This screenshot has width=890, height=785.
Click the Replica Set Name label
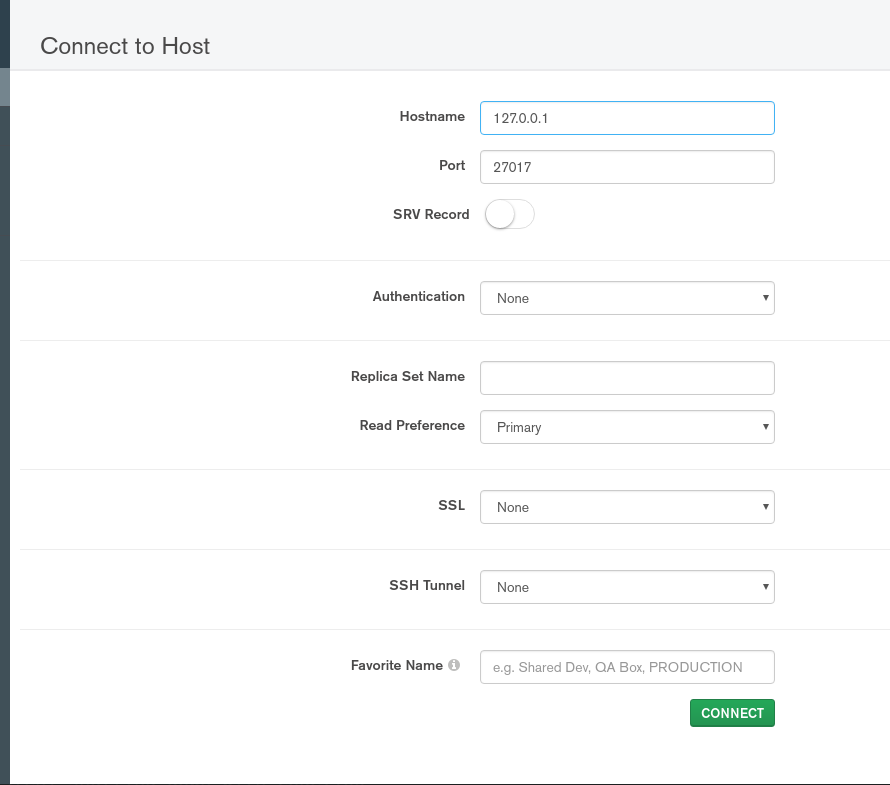(407, 377)
